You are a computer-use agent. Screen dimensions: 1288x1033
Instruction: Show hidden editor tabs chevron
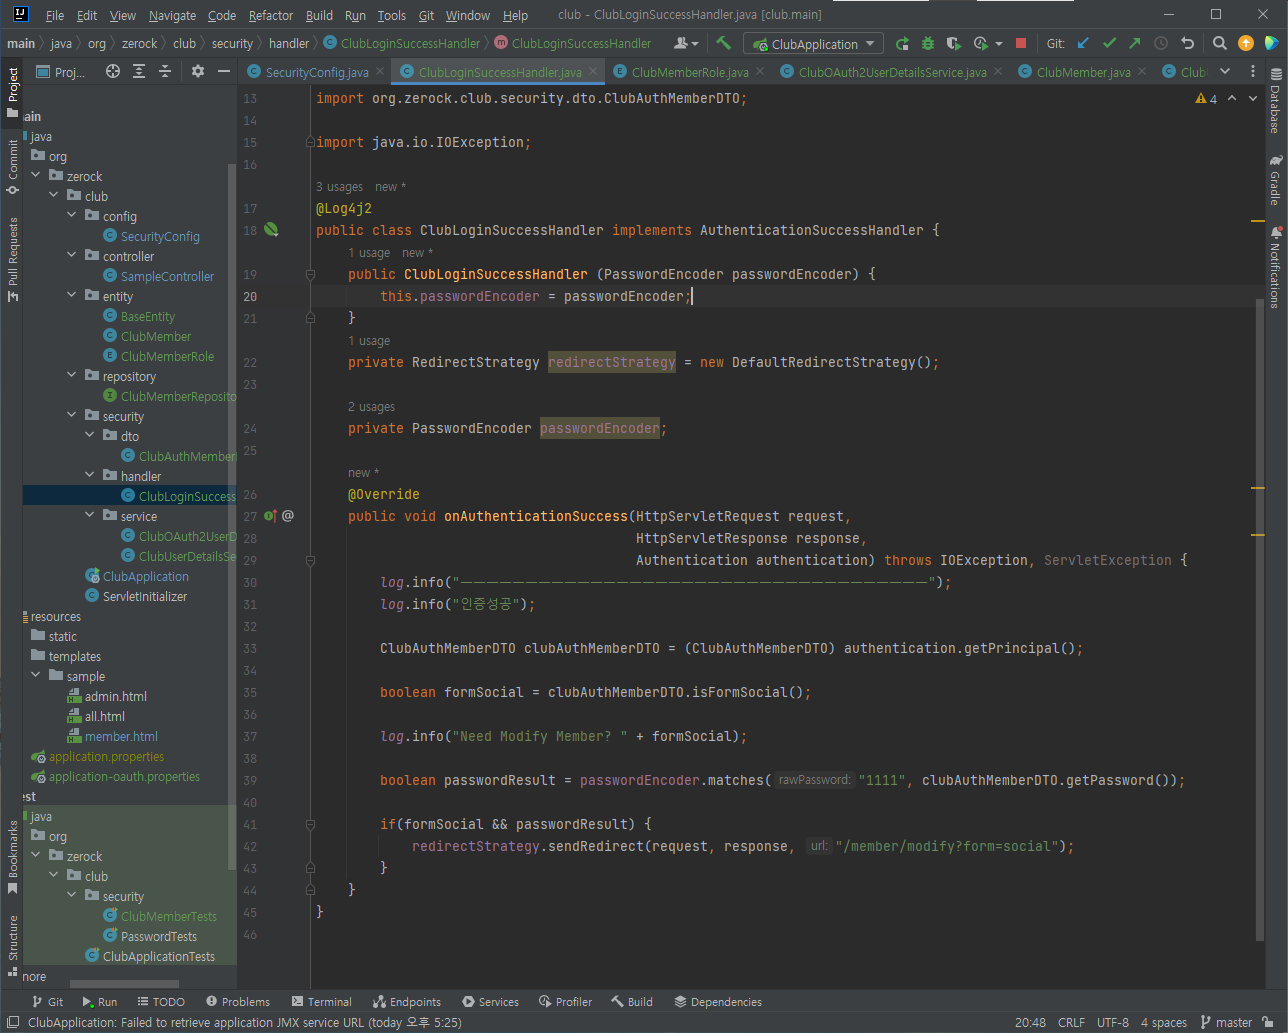1225,72
